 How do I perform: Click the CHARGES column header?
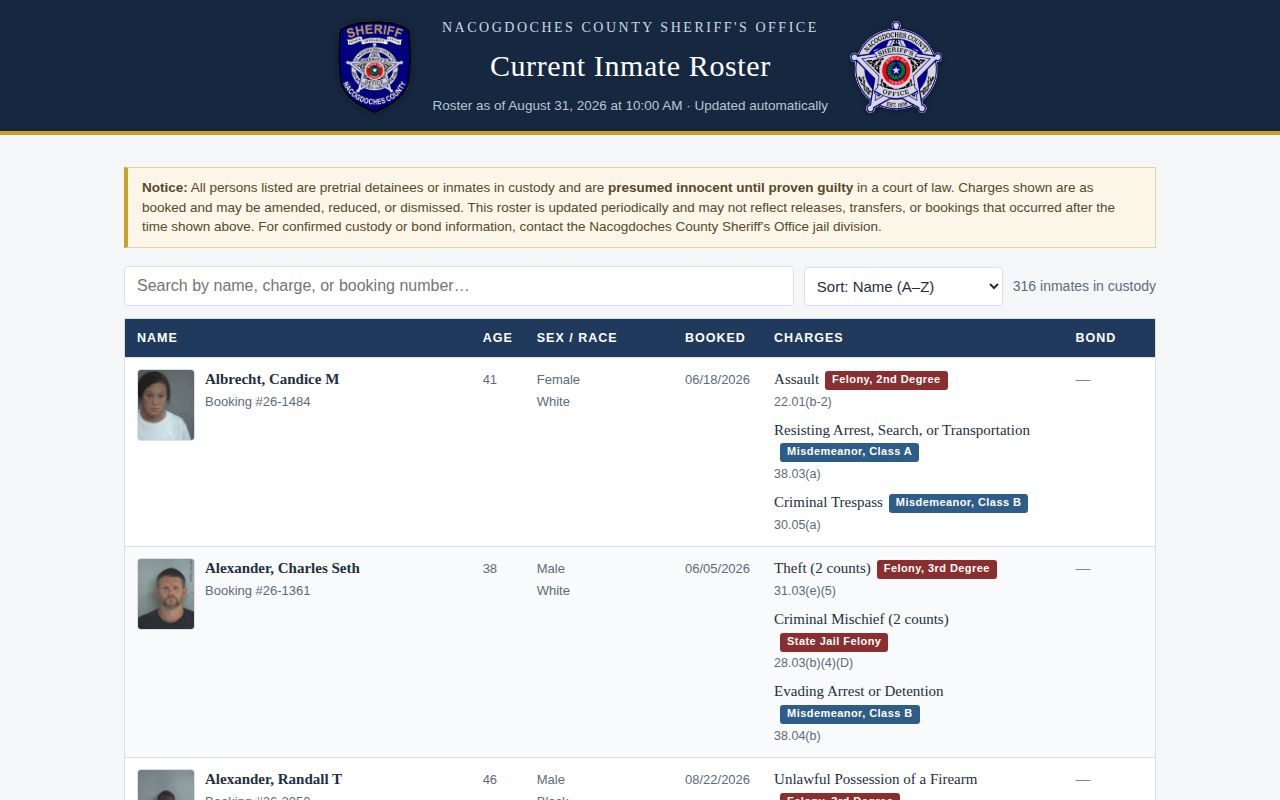click(808, 338)
